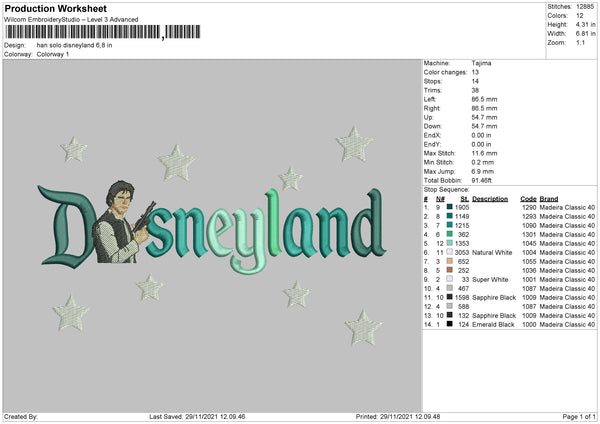600x424 pixels.
Task: Click the Machine value 'Tajima'
Action: coord(481,63)
